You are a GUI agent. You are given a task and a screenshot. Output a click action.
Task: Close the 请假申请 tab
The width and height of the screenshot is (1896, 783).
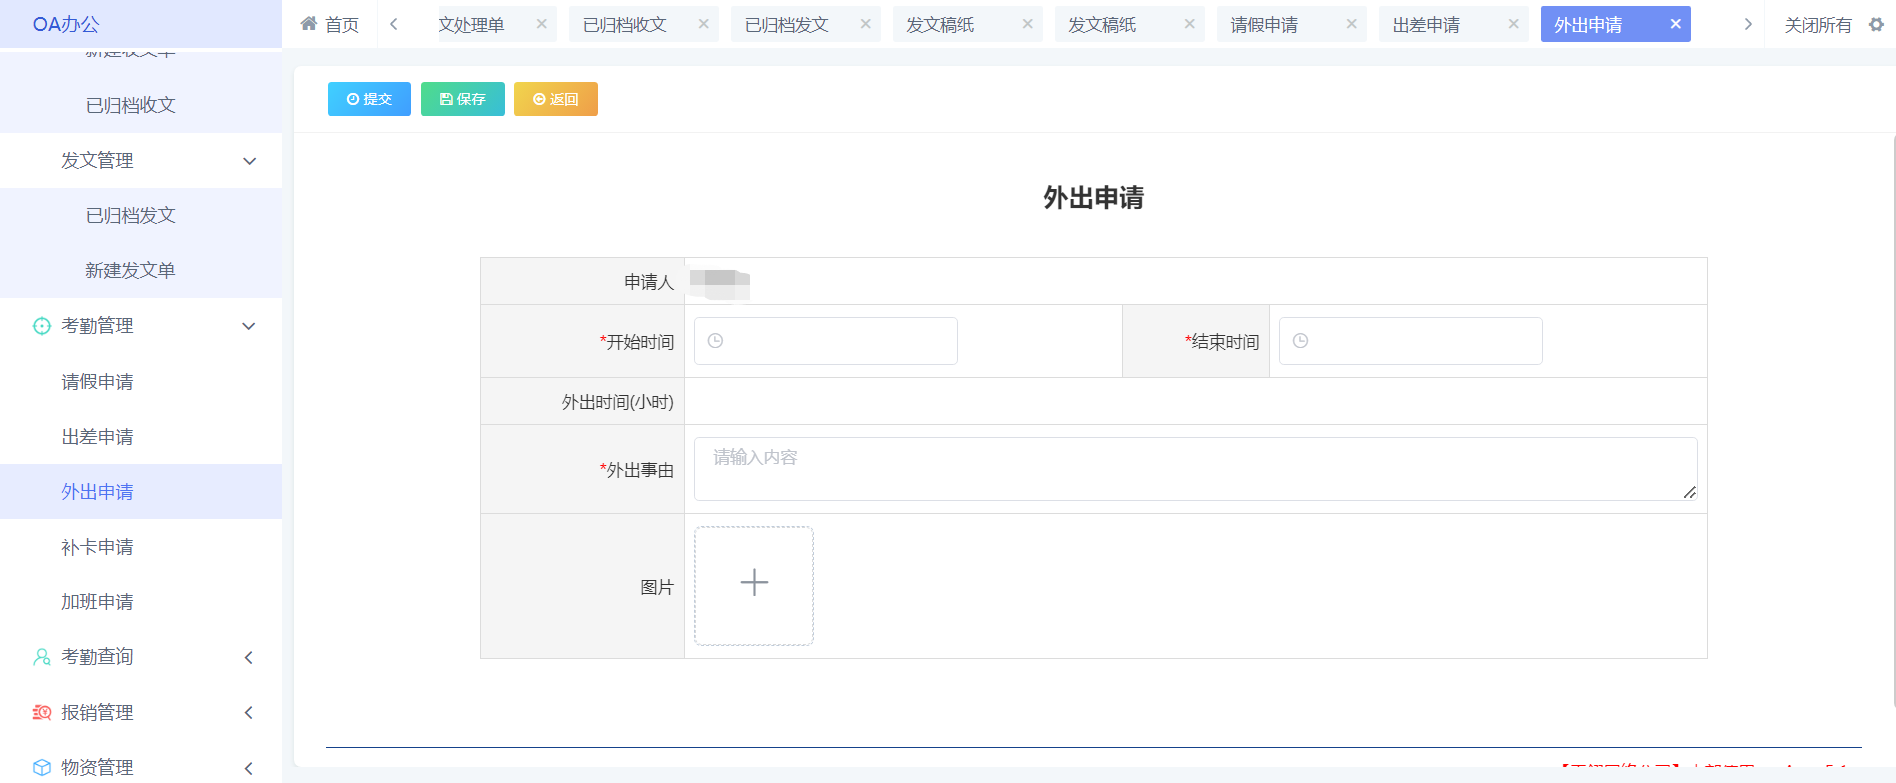(1351, 24)
